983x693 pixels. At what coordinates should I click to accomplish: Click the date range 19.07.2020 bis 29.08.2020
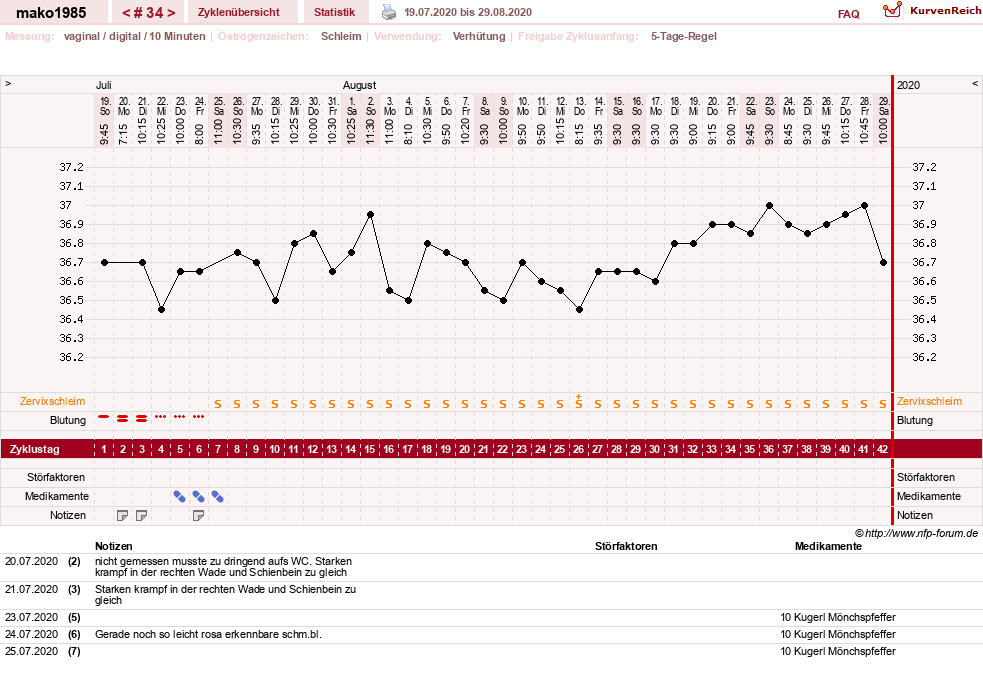point(468,12)
